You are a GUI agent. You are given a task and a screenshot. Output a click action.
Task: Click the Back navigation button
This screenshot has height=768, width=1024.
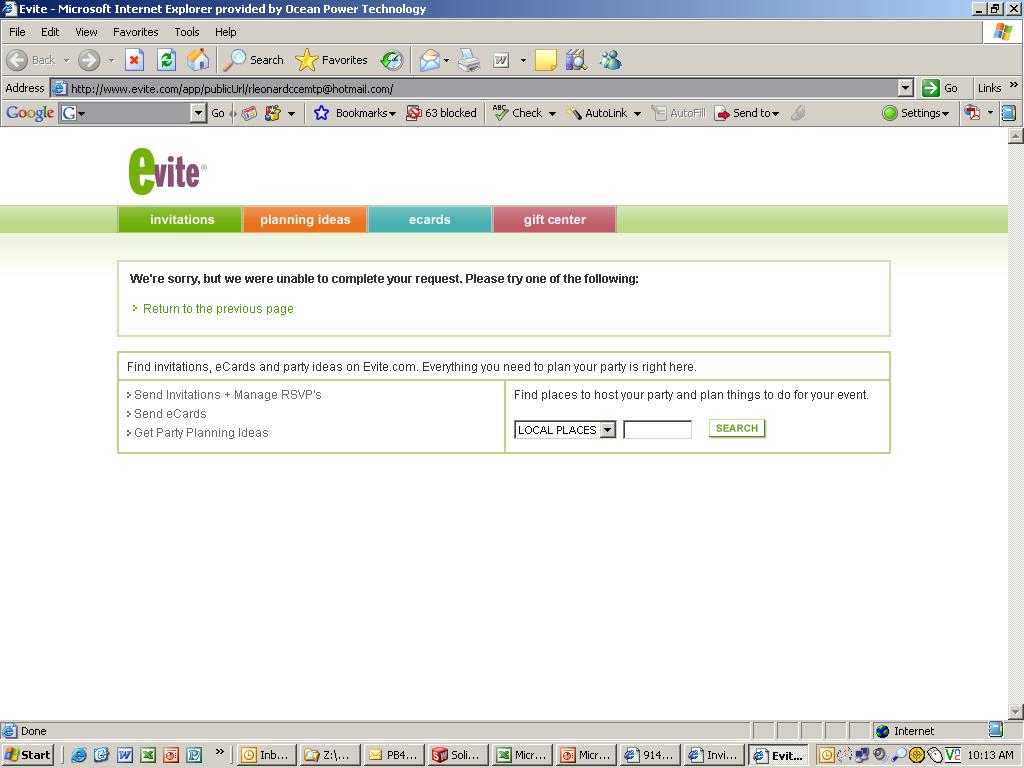tap(31, 60)
